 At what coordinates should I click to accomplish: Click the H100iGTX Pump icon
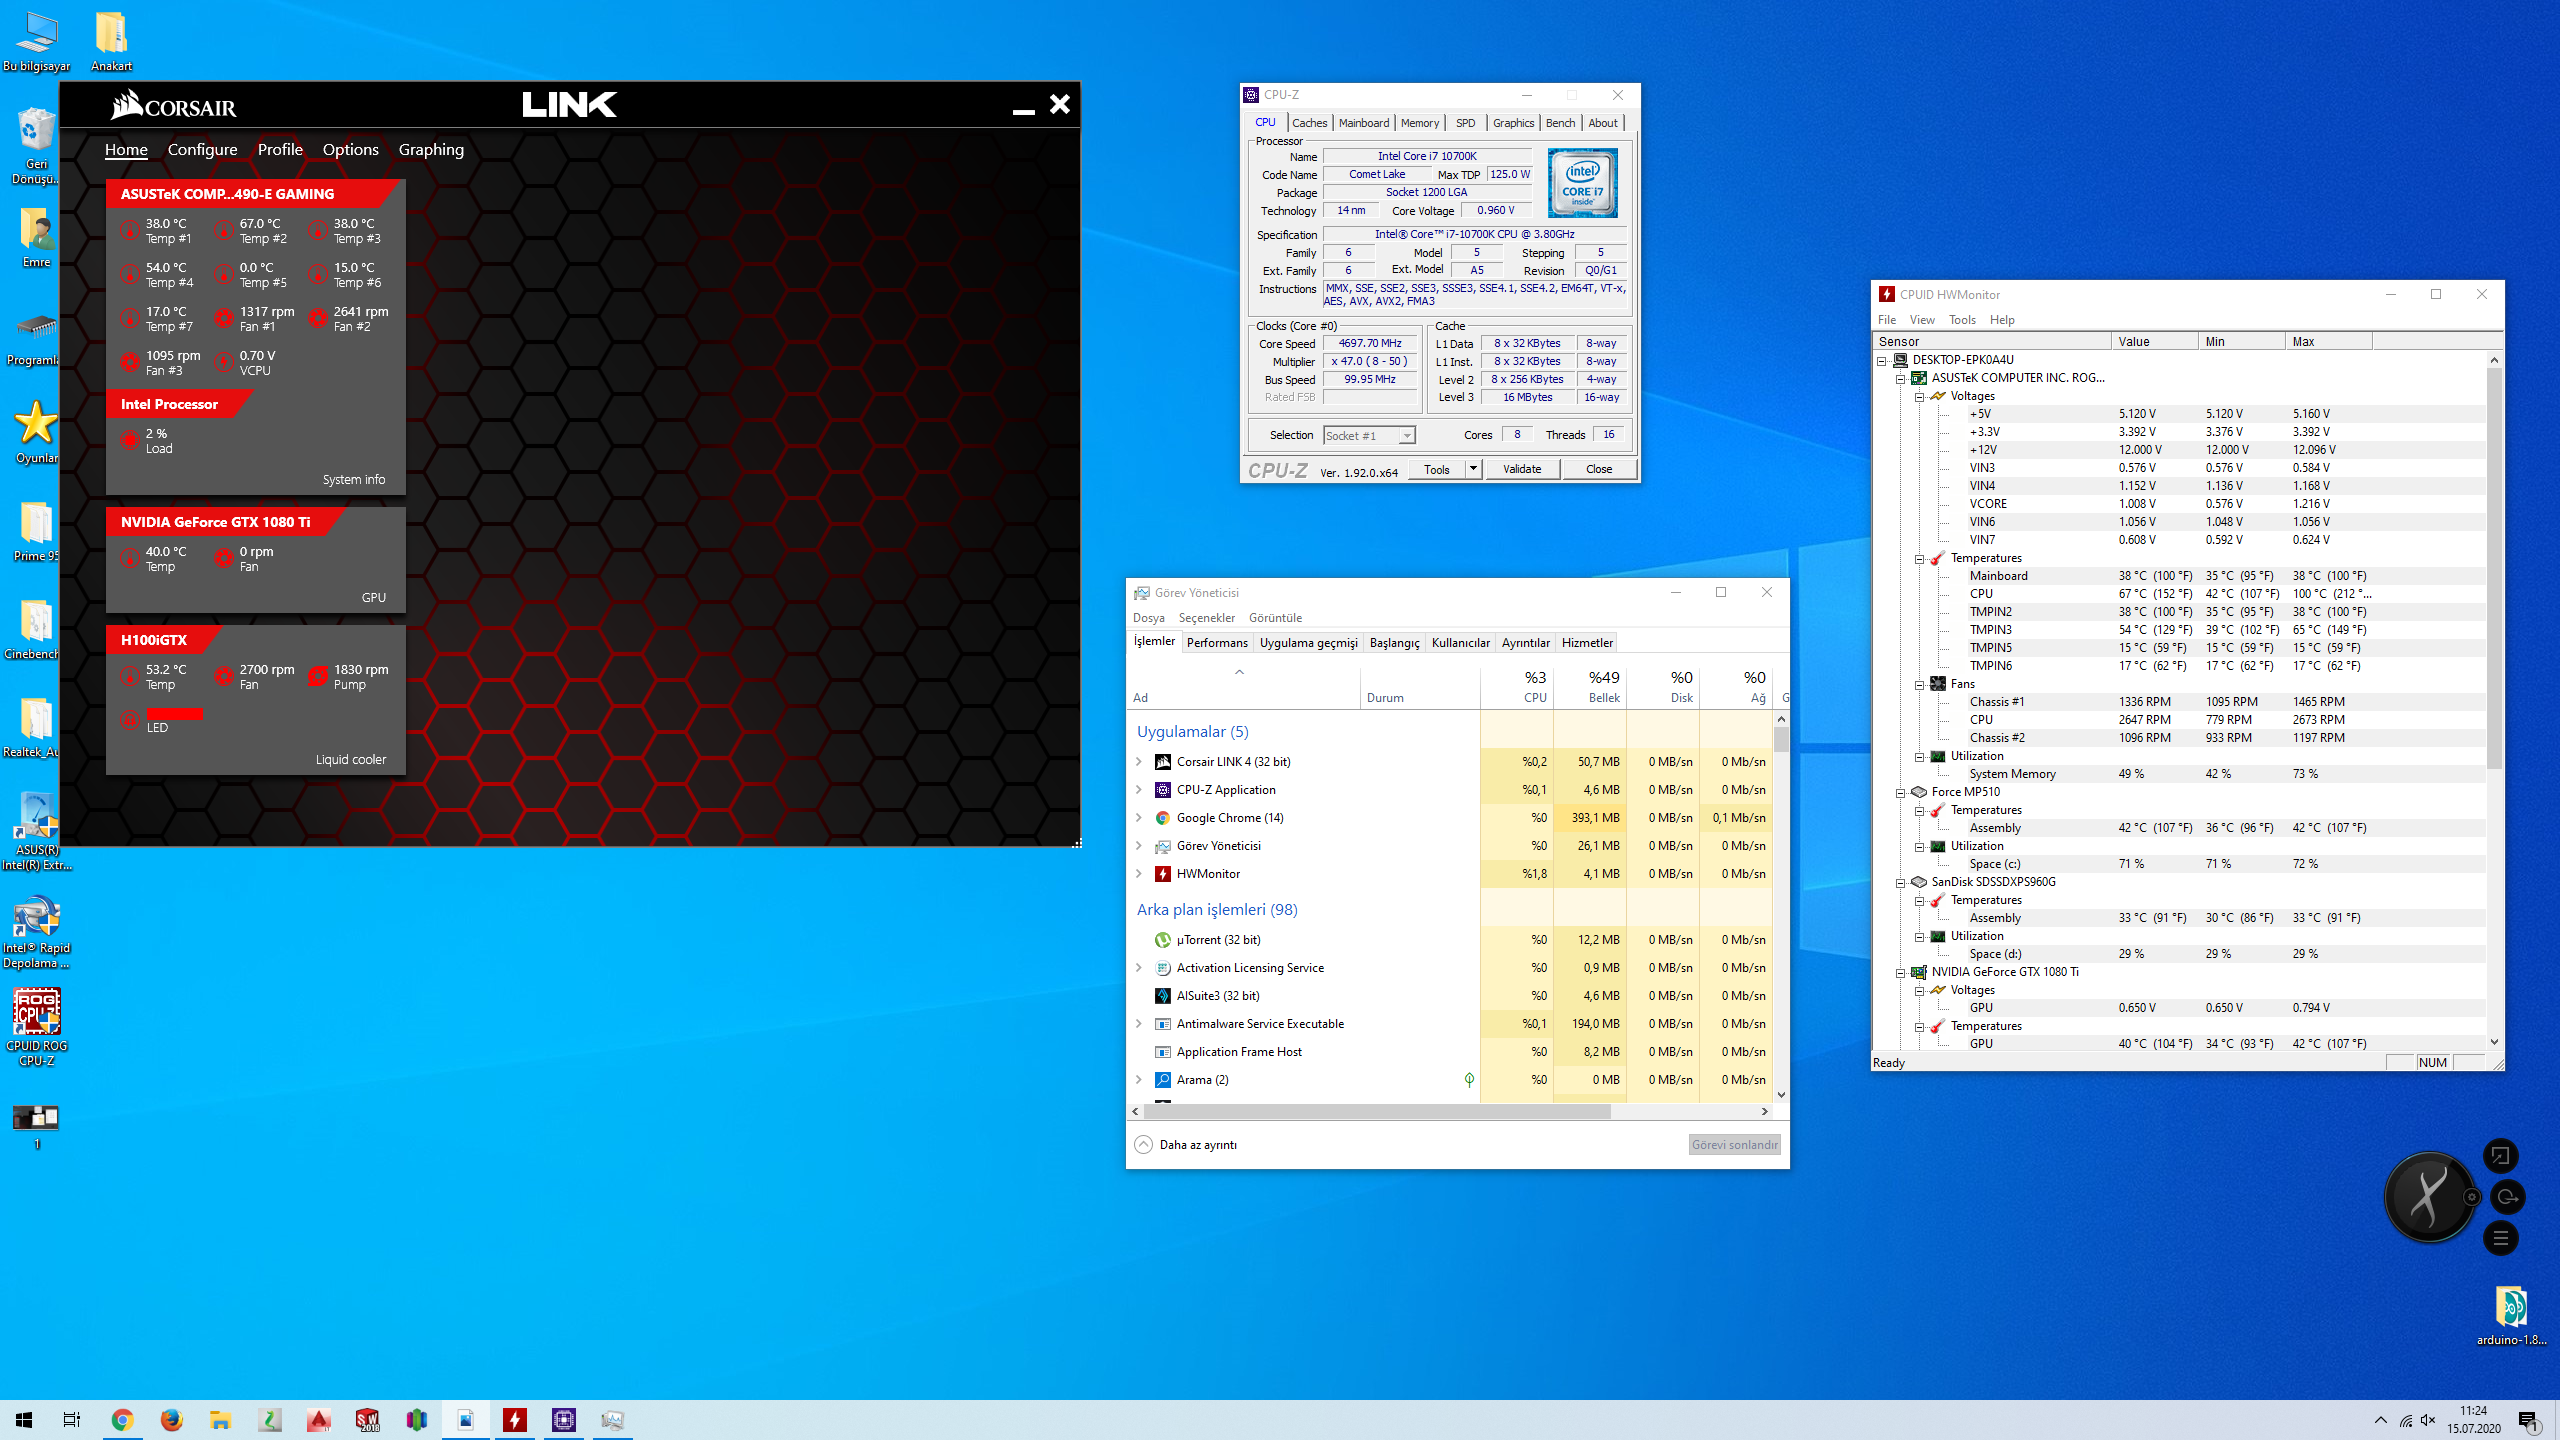coord(318,676)
